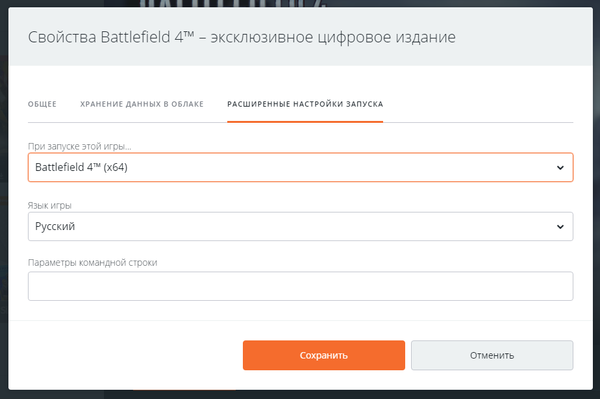
Task: Click the Язык игры label
Action: (x=50, y=205)
